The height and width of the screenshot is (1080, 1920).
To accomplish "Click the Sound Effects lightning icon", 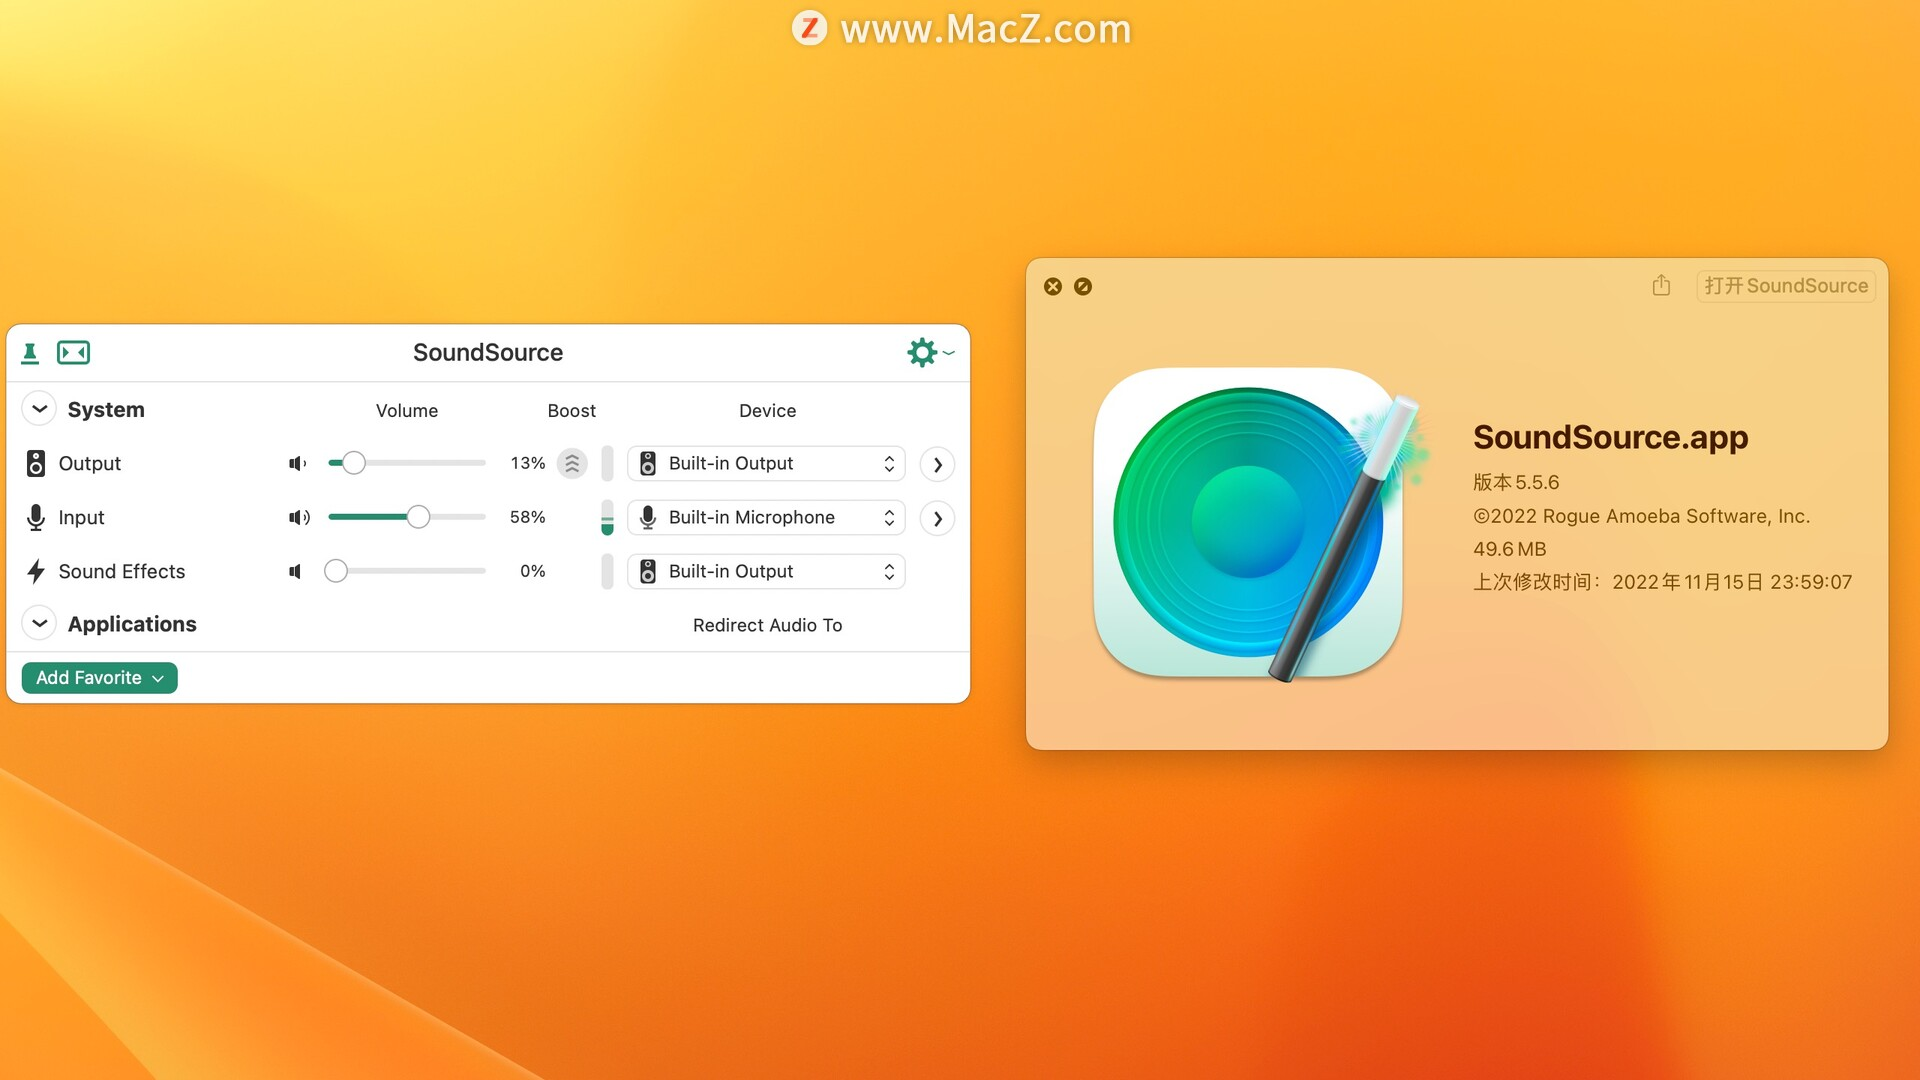I will click(x=36, y=572).
